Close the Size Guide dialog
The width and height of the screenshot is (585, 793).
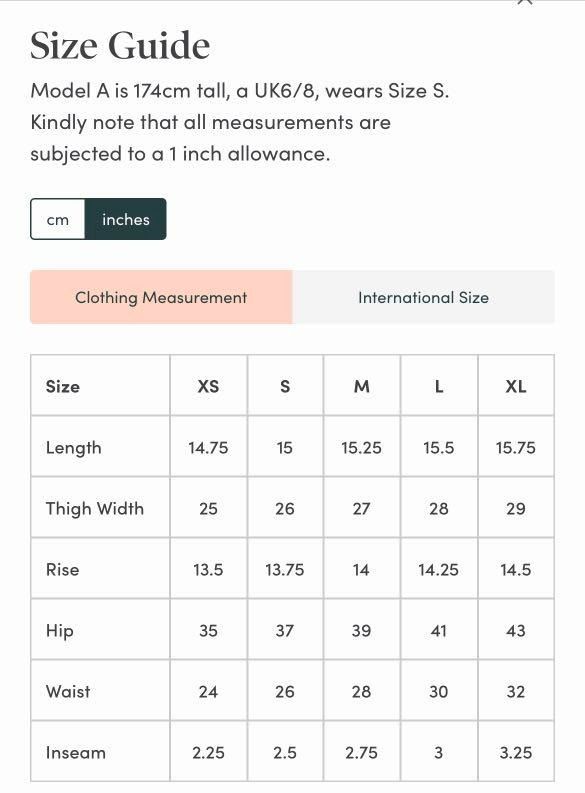(525, 2)
